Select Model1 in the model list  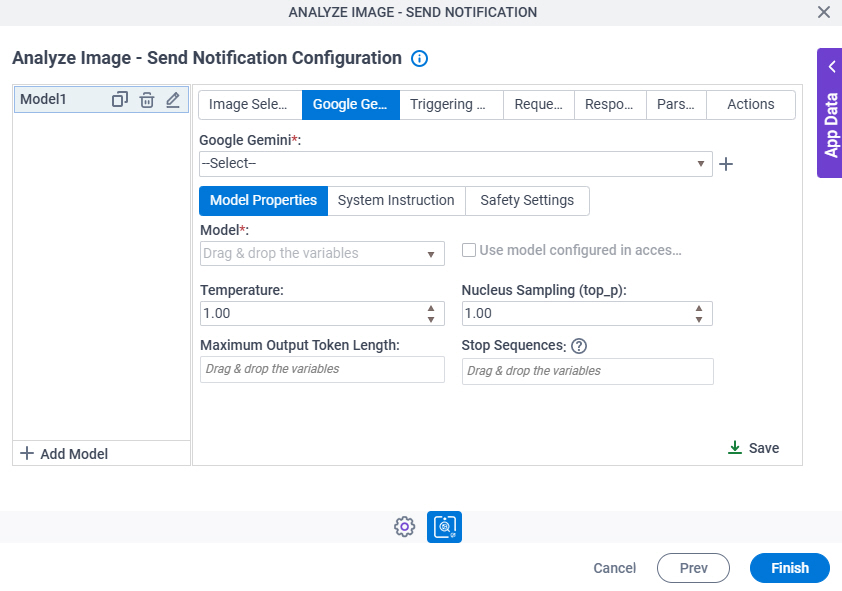pyautogui.click(x=101, y=100)
